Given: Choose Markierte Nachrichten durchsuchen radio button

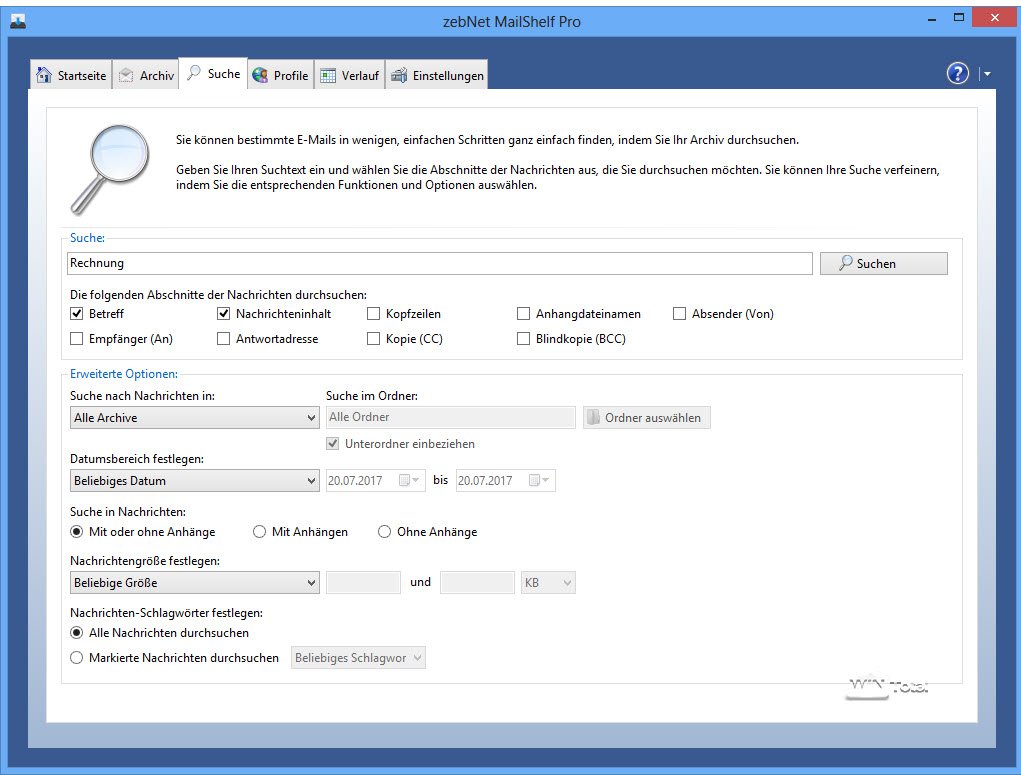Looking at the screenshot, I should (77, 658).
